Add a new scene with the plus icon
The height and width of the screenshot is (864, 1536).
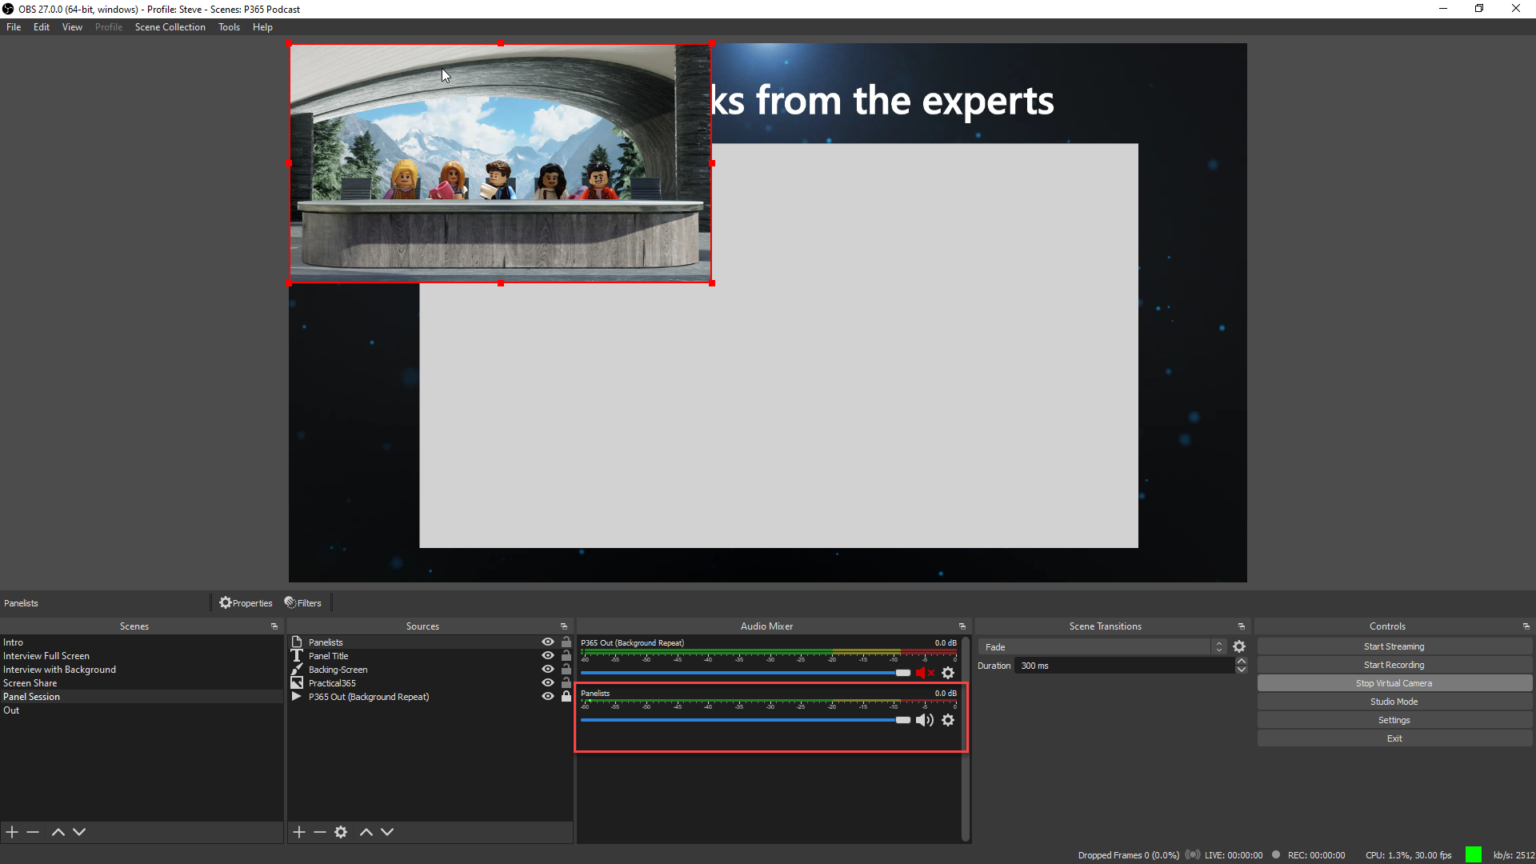click(x=11, y=831)
